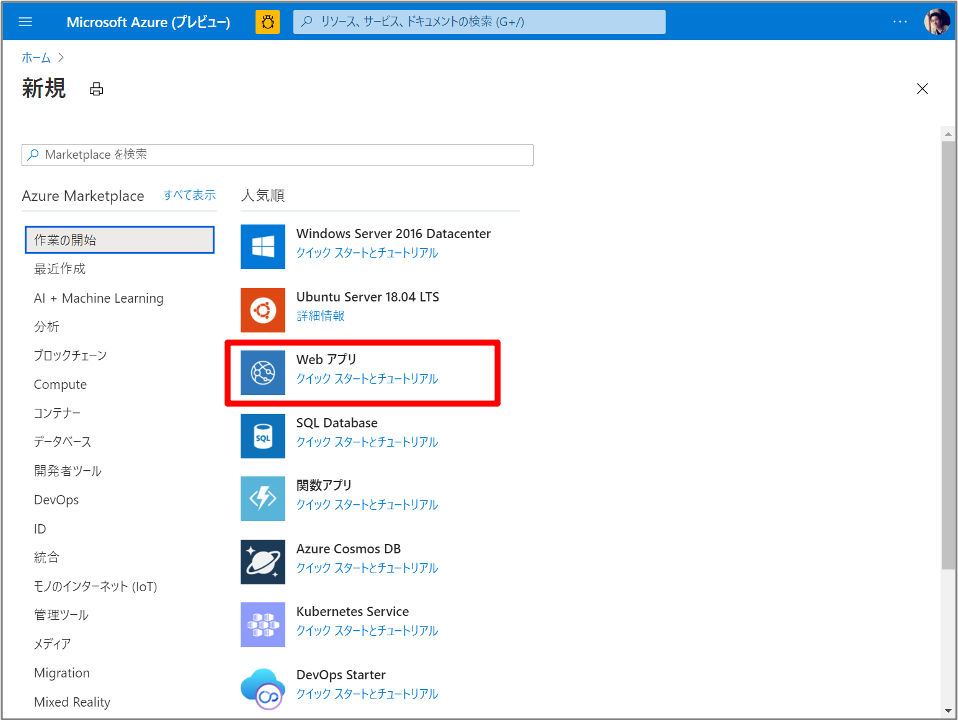Close the 新規 blade

click(923, 89)
